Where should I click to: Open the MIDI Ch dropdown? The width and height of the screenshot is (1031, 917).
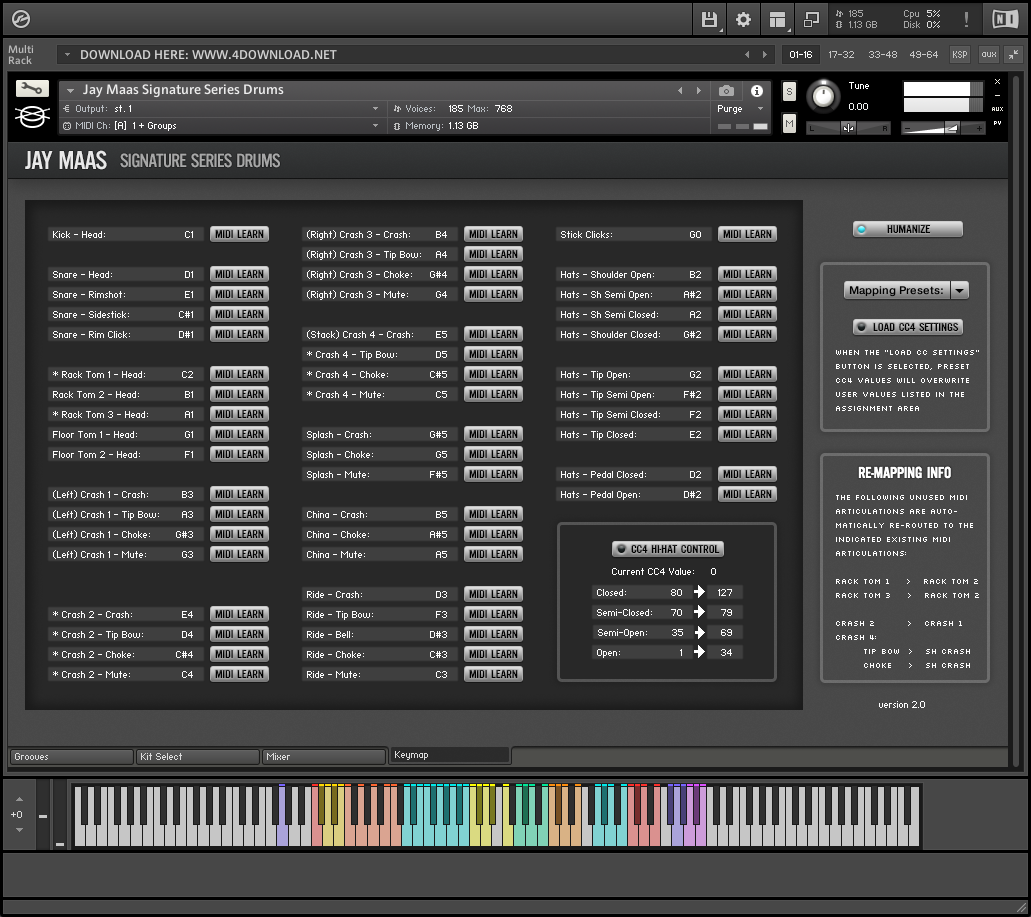(x=220, y=126)
